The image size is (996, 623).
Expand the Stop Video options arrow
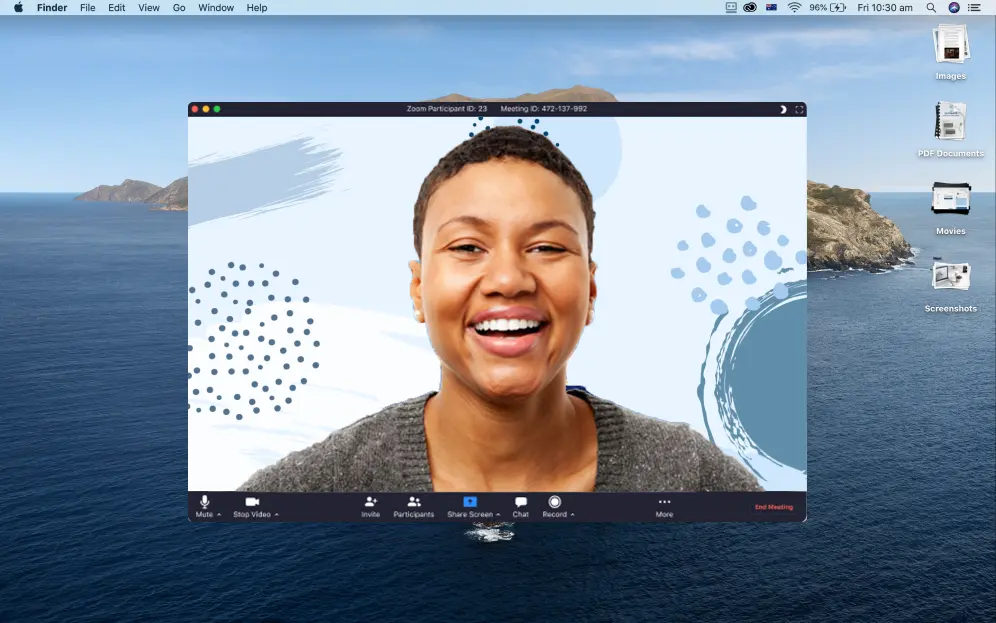click(x=276, y=515)
